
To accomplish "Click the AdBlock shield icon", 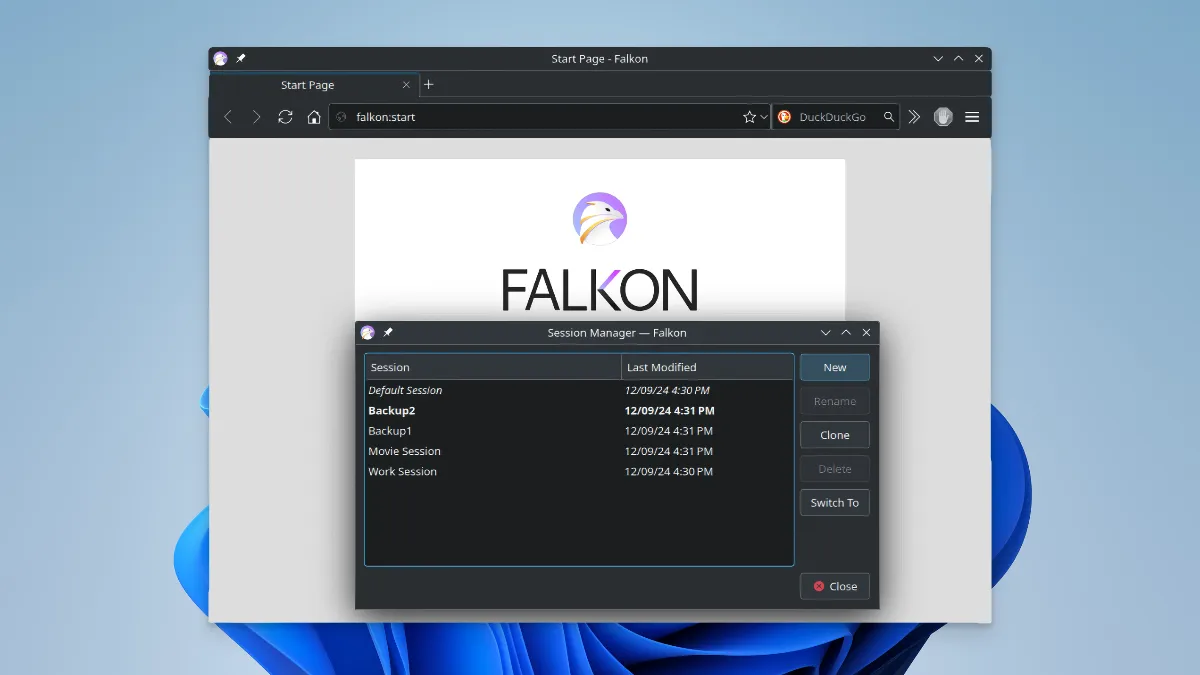I will [x=943, y=116].
